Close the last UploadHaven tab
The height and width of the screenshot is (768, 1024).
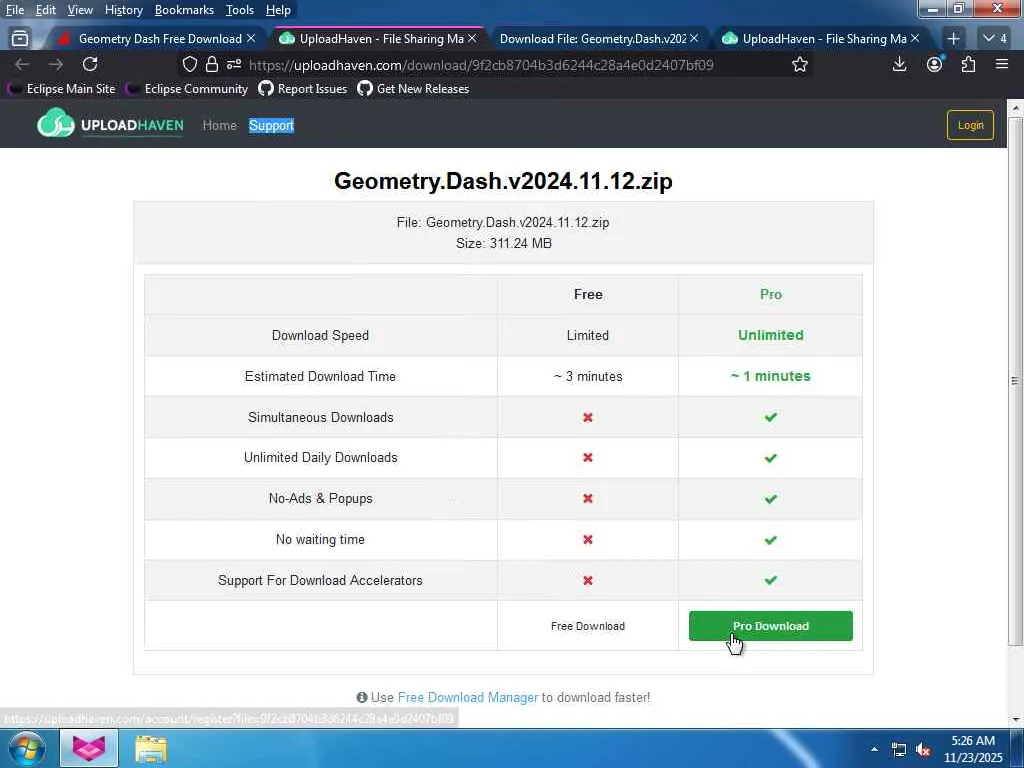[x=915, y=39]
